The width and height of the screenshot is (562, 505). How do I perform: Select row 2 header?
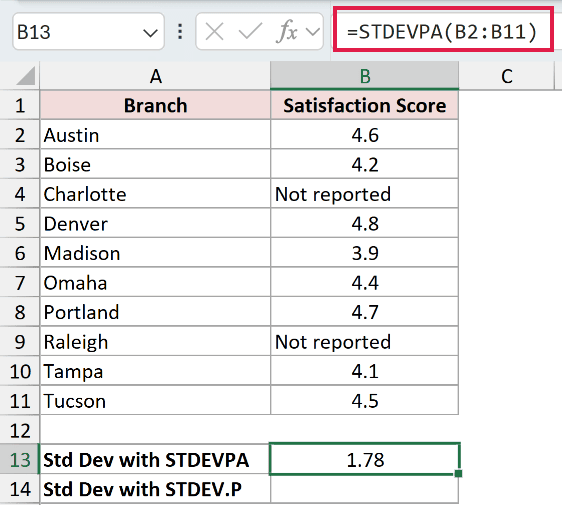pos(20,135)
